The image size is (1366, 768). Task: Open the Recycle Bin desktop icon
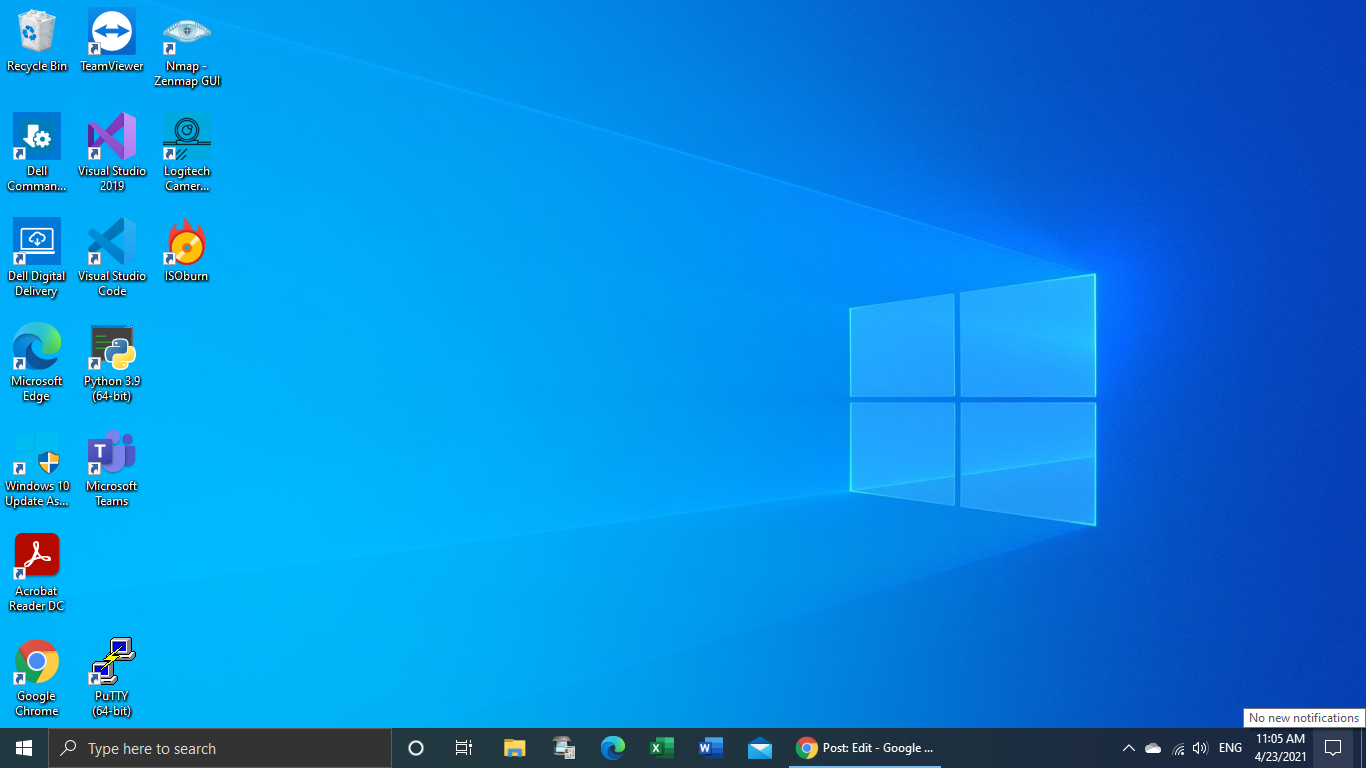click(37, 42)
